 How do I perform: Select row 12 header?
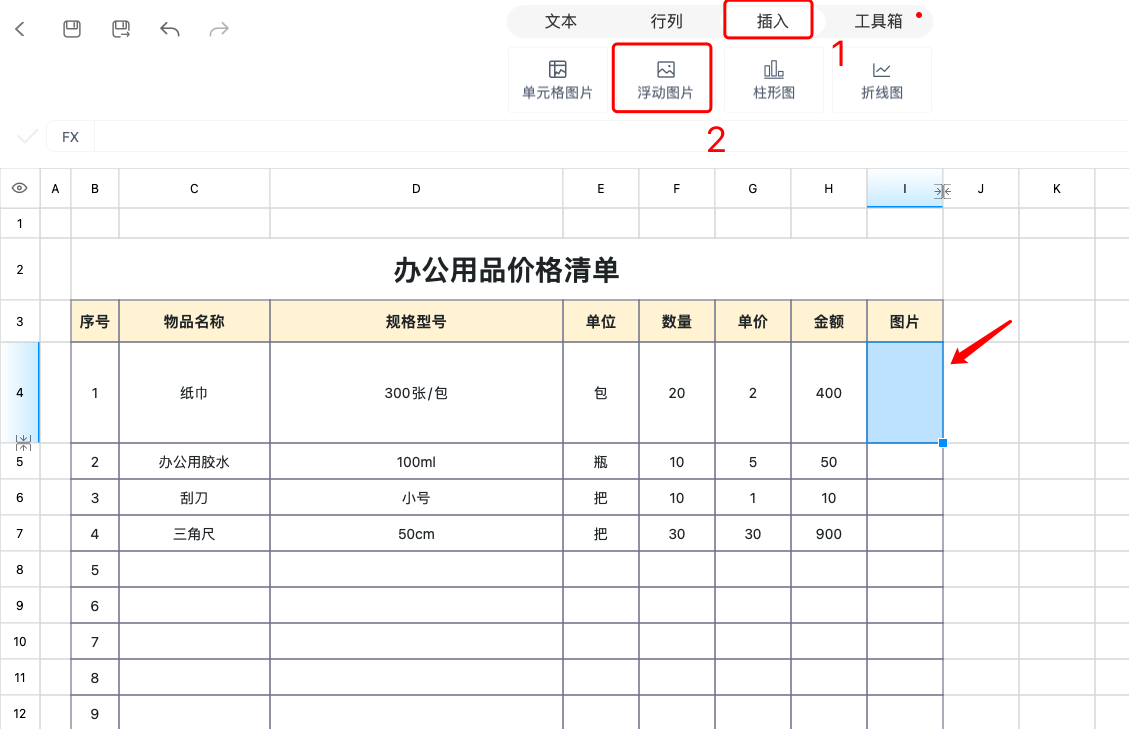(x=19, y=713)
